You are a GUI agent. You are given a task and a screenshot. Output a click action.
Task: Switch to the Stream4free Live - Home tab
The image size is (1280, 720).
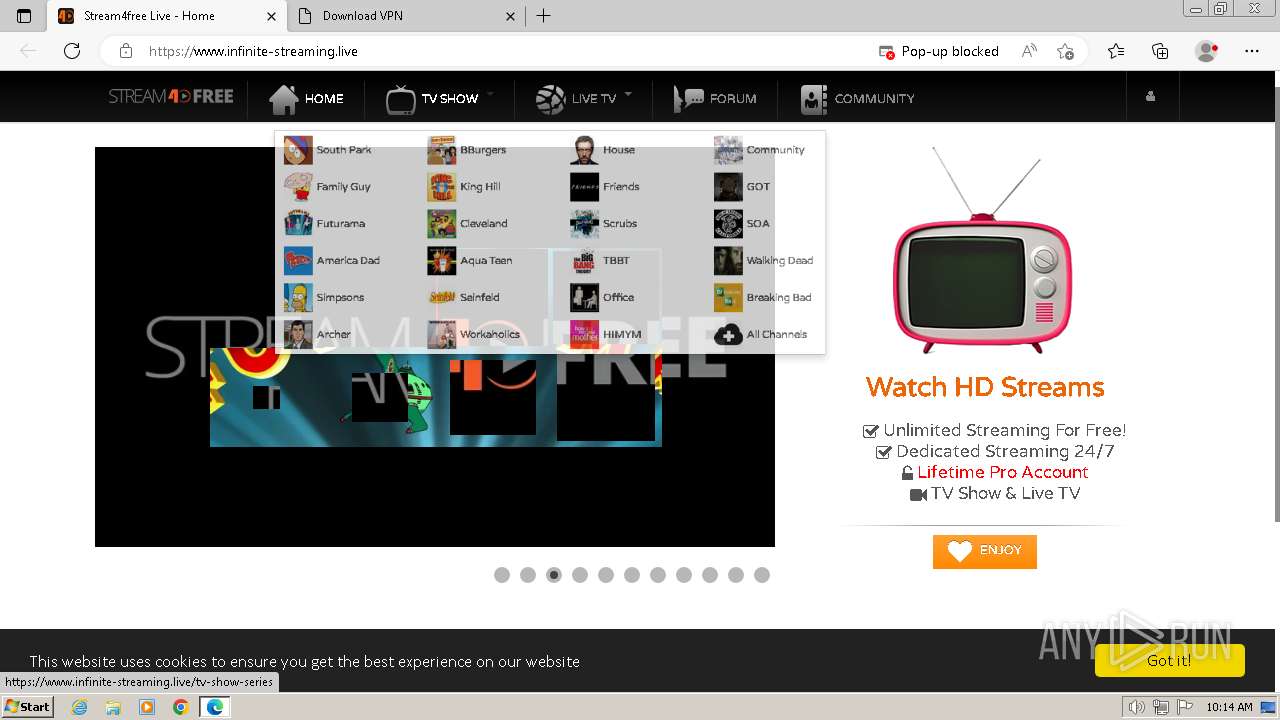click(x=168, y=16)
